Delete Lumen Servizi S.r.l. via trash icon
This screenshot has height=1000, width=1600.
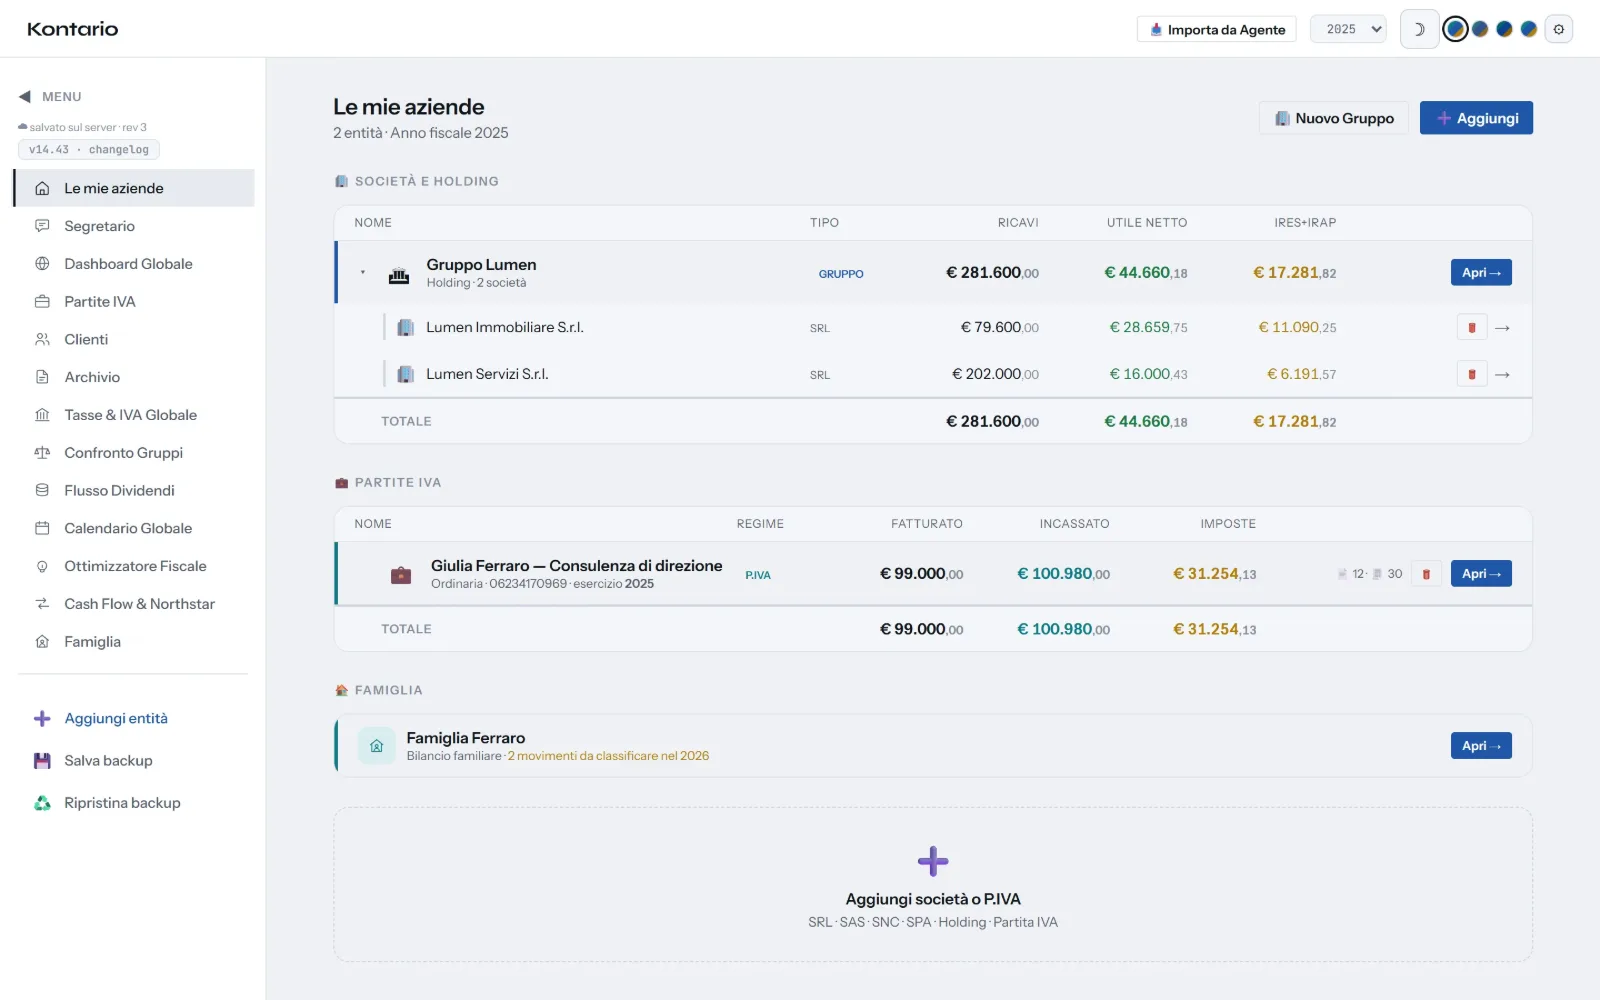(x=1471, y=375)
